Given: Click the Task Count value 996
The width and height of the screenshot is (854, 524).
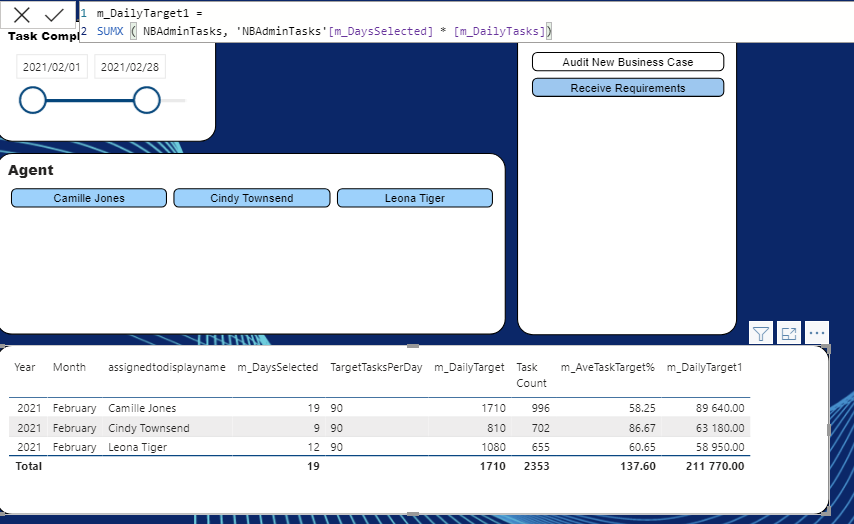Looking at the screenshot, I should pos(541,408).
